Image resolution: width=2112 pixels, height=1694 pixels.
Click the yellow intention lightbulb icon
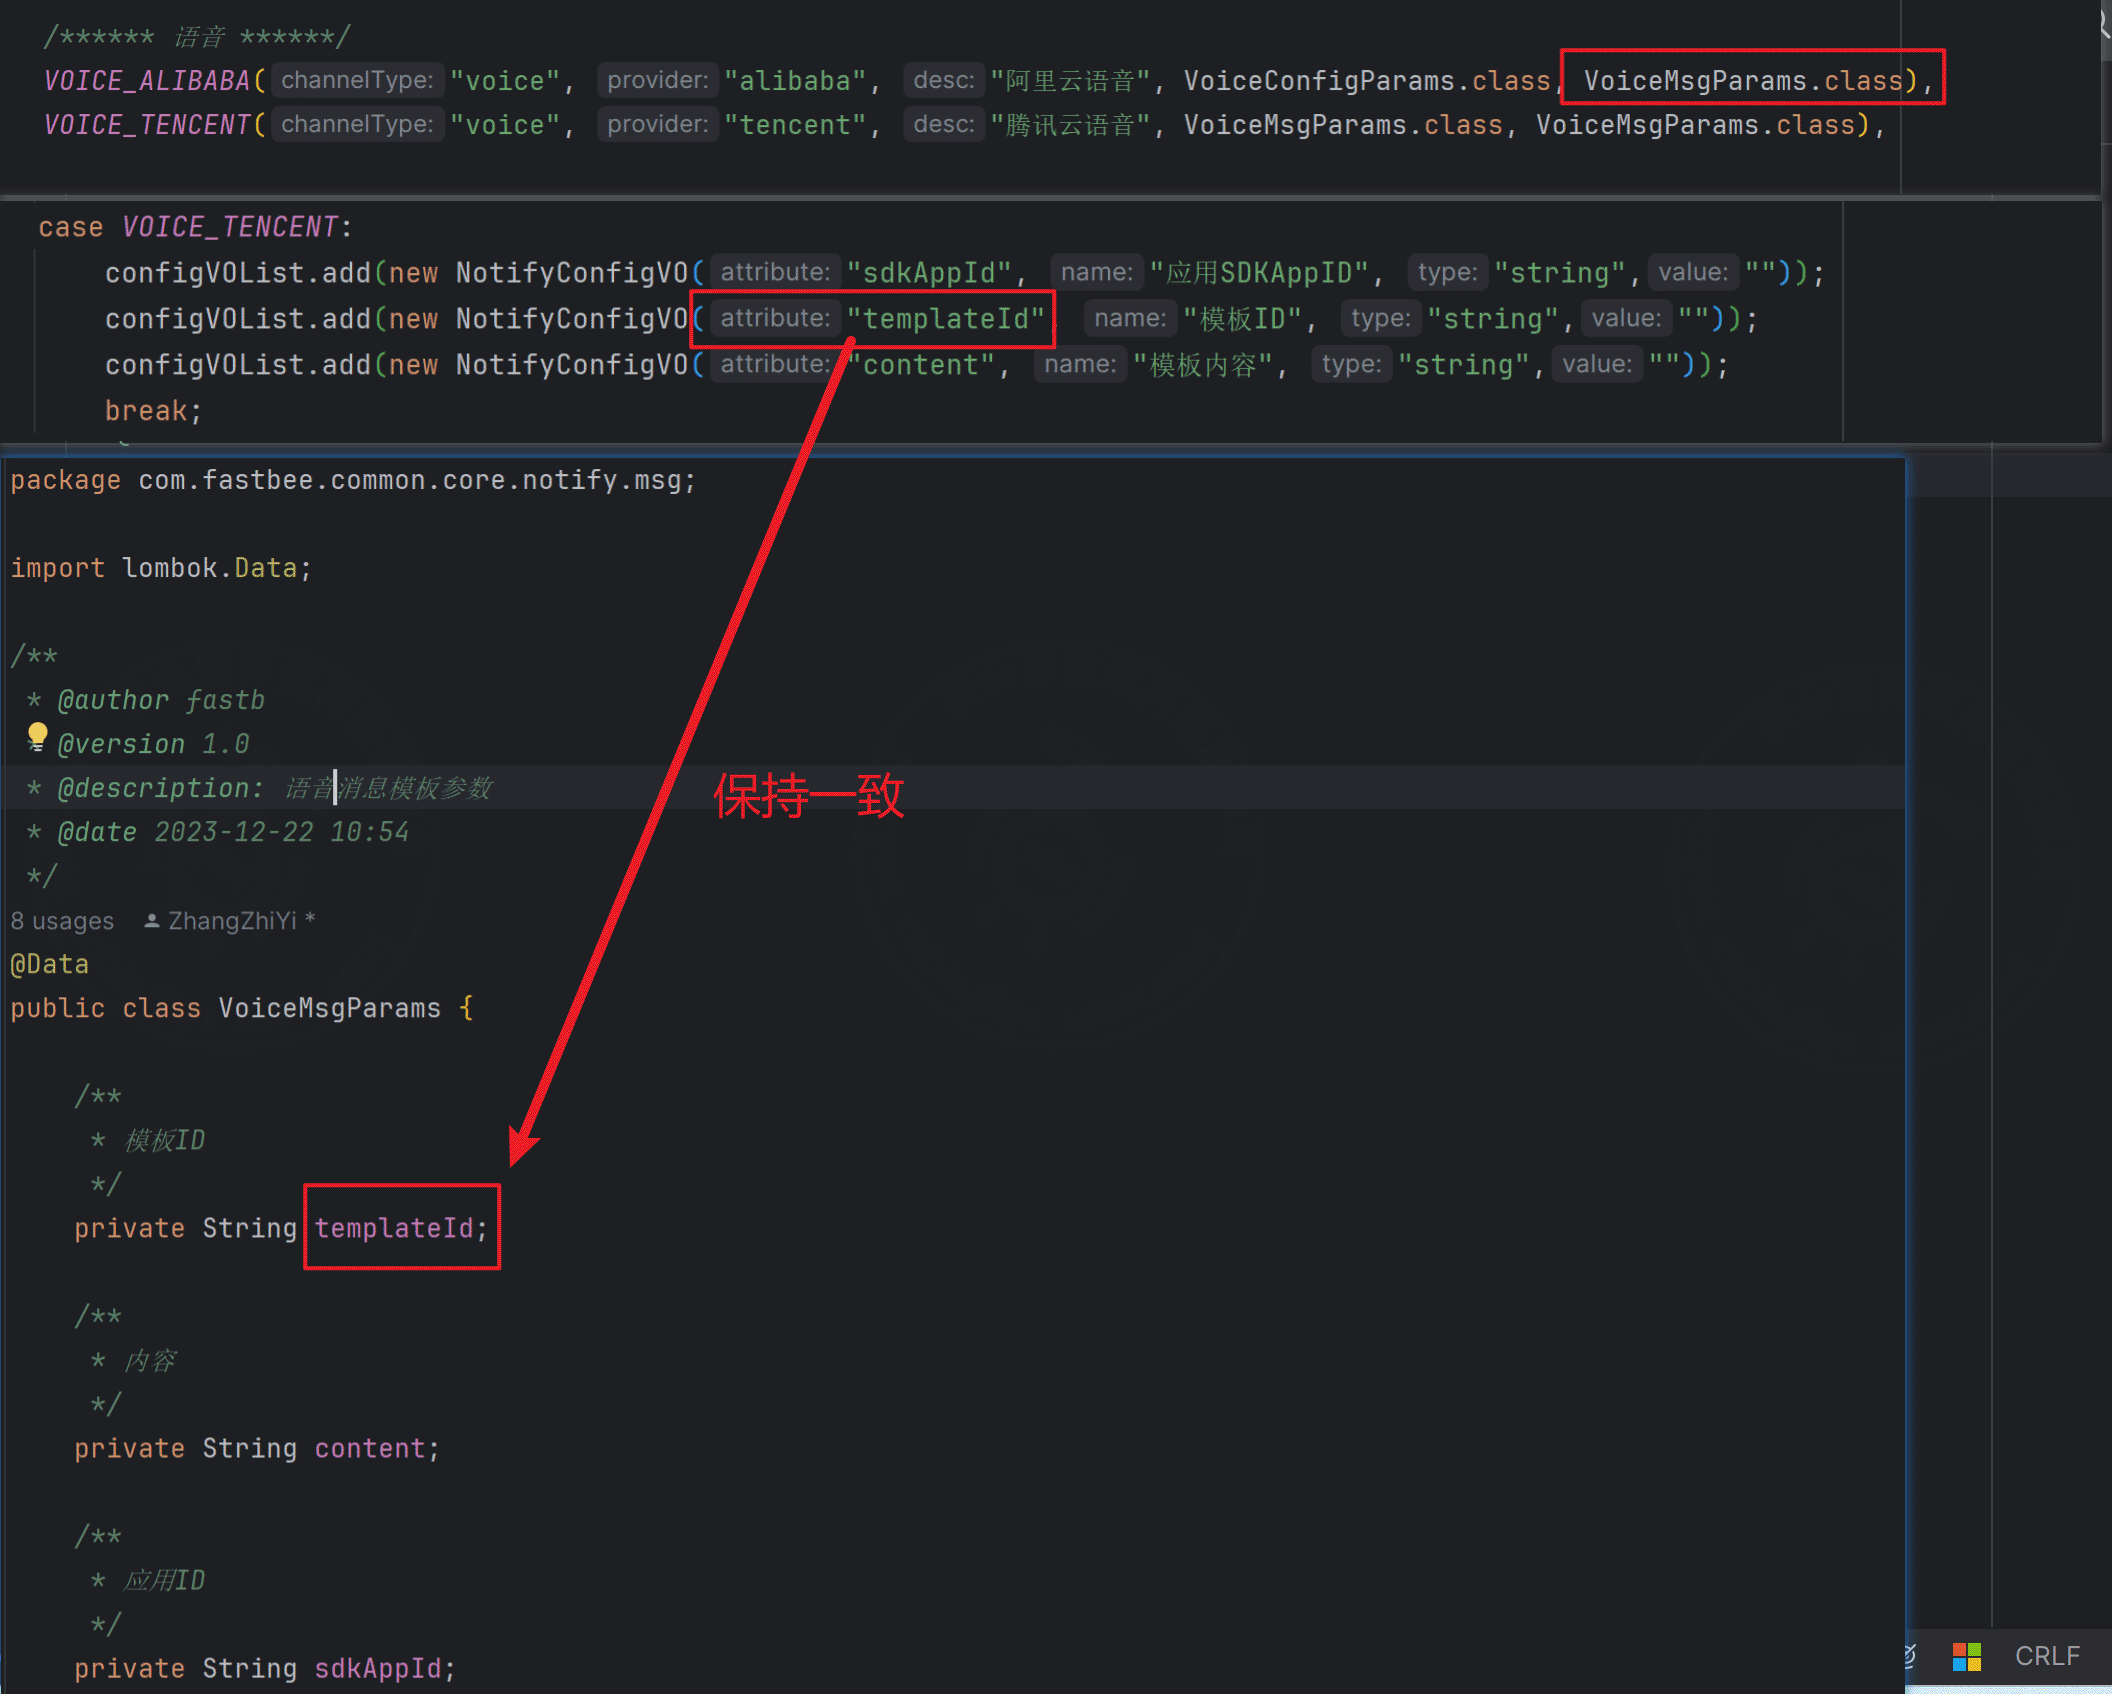[37, 737]
